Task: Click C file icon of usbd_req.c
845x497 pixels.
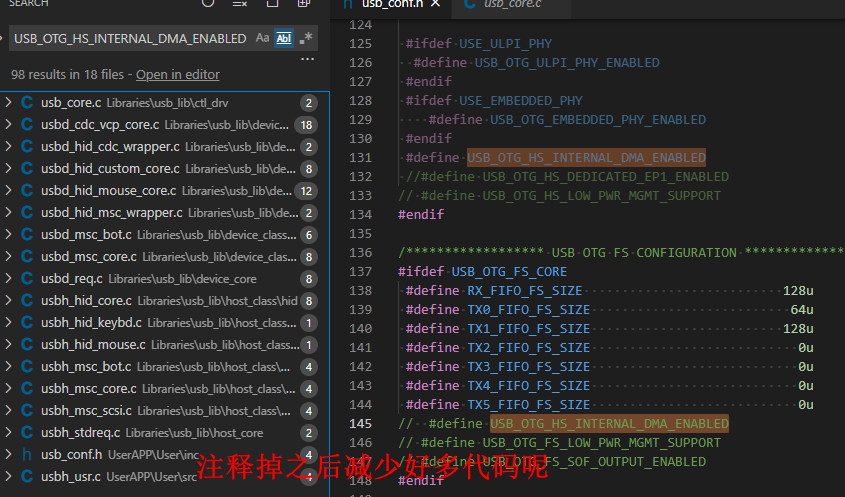Action: (27, 279)
